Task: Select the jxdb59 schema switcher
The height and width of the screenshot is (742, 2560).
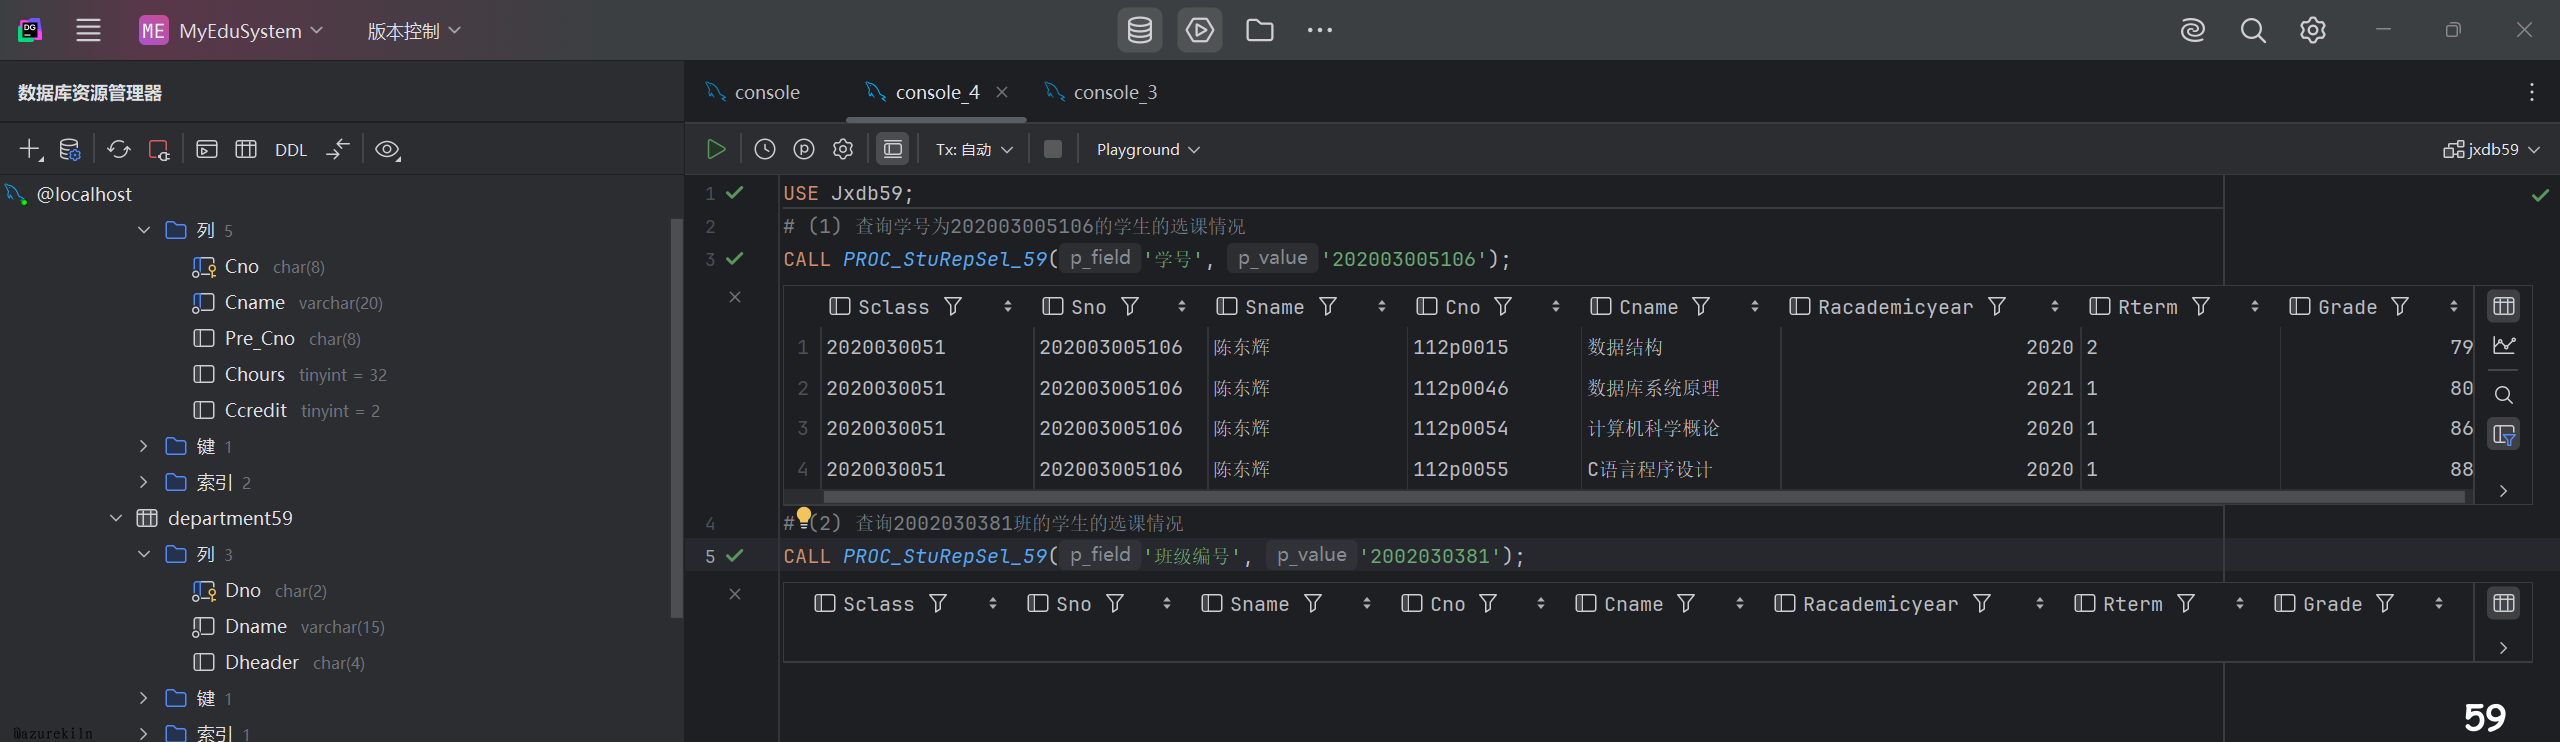Action: tap(2491, 149)
